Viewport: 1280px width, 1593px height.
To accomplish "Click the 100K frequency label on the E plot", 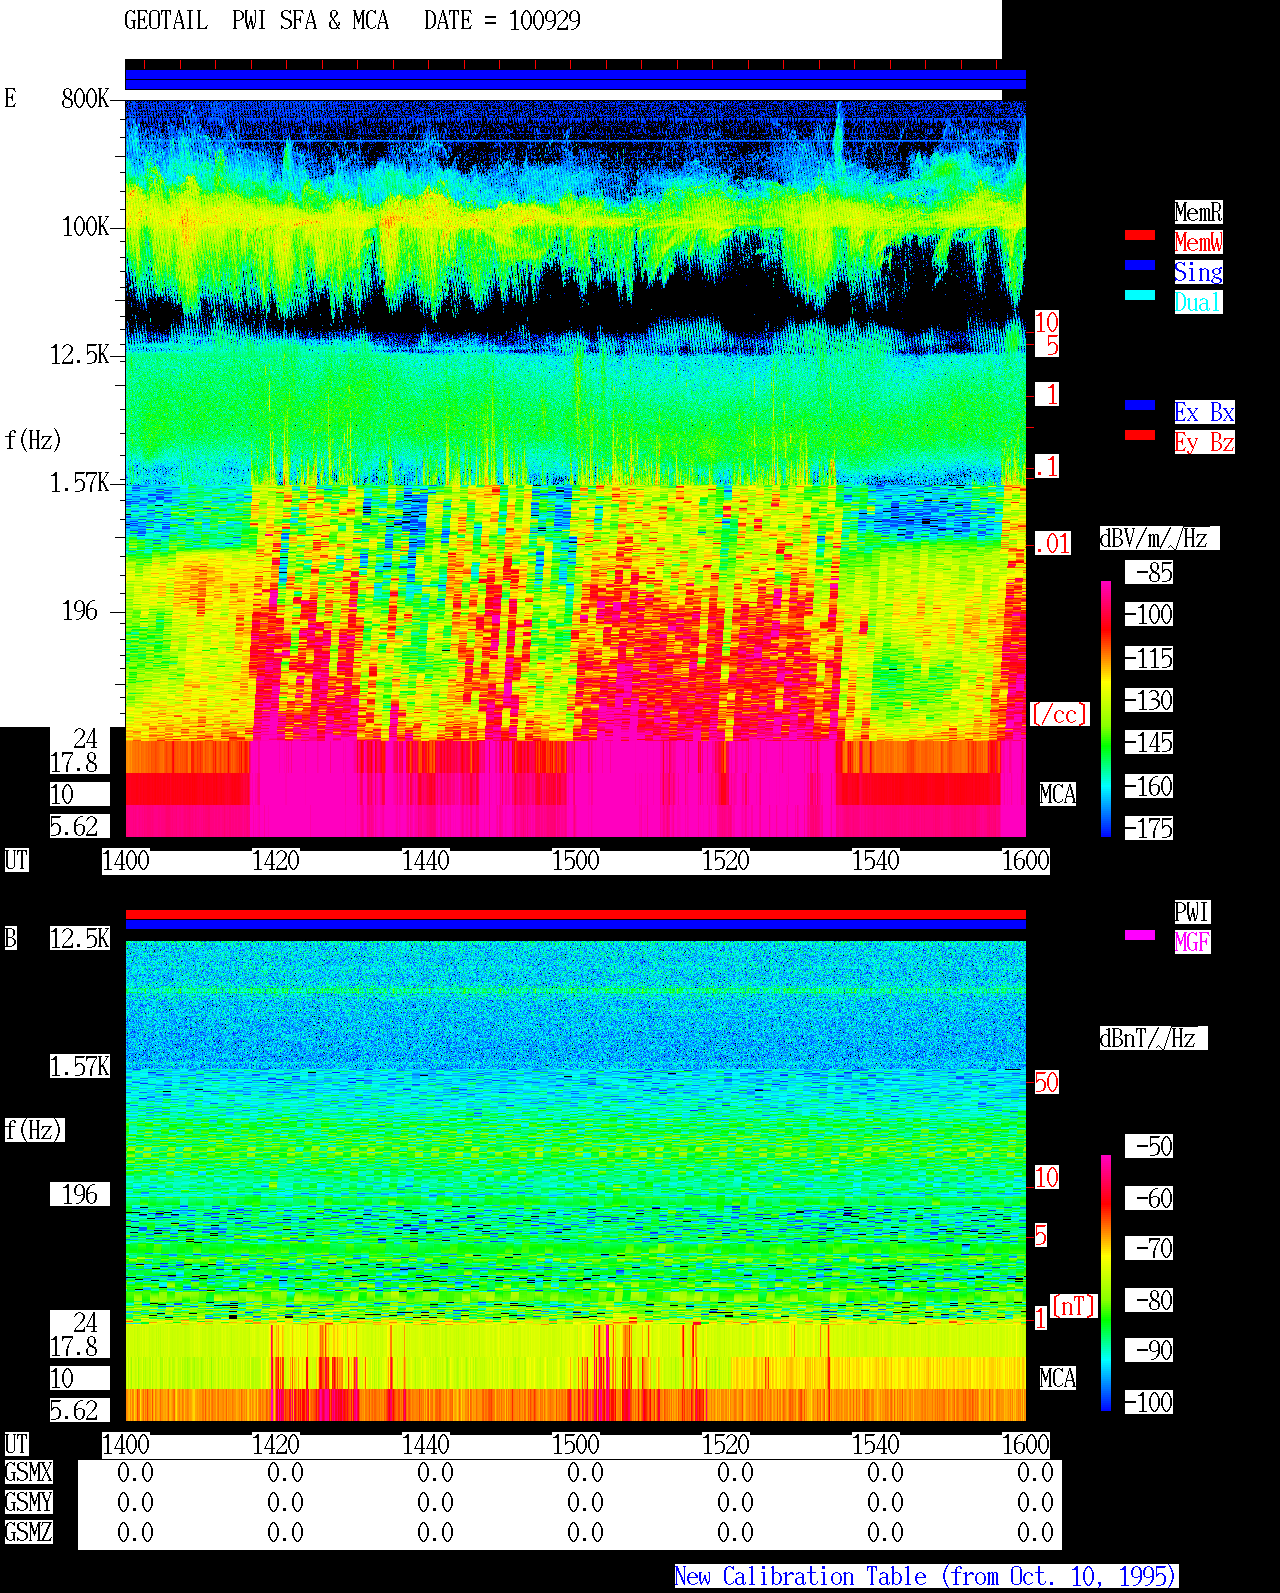I will click(x=86, y=227).
